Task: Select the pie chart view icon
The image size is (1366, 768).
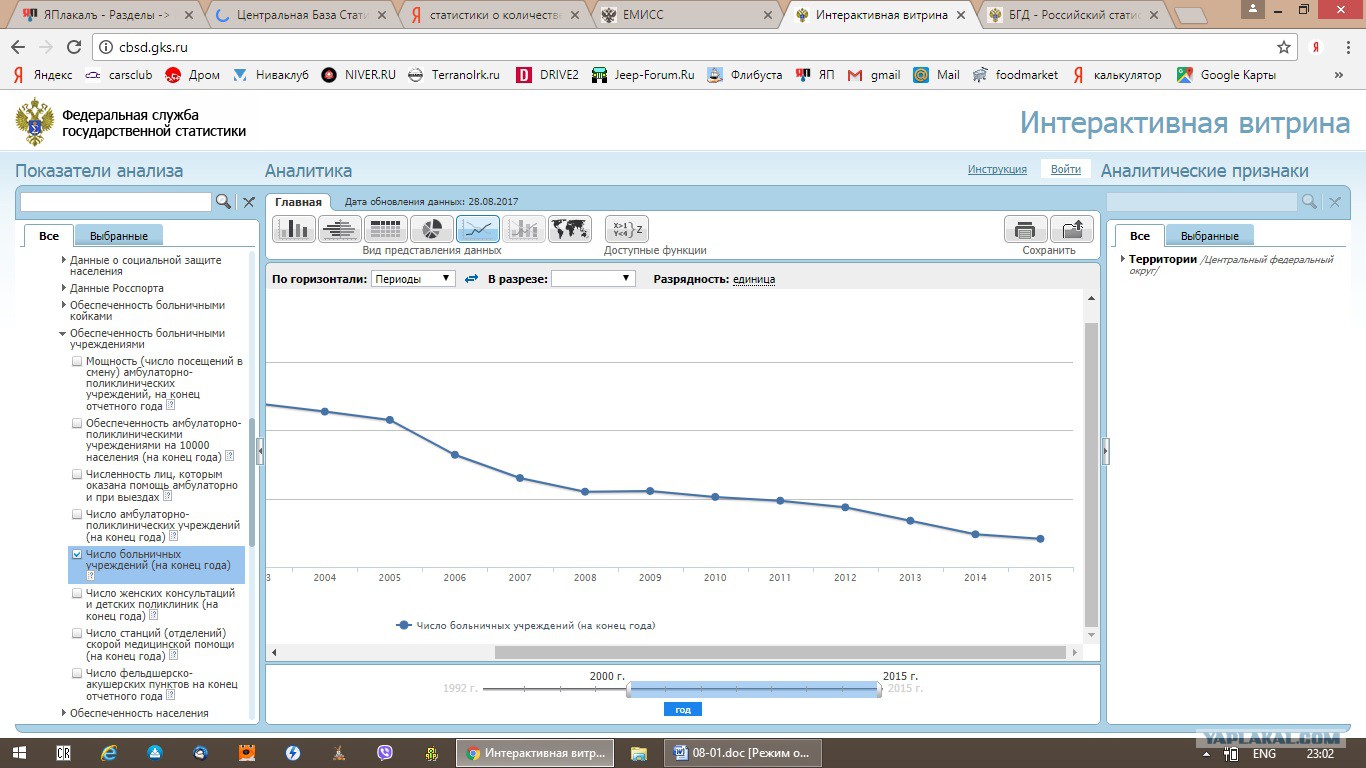Action: tap(432, 229)
